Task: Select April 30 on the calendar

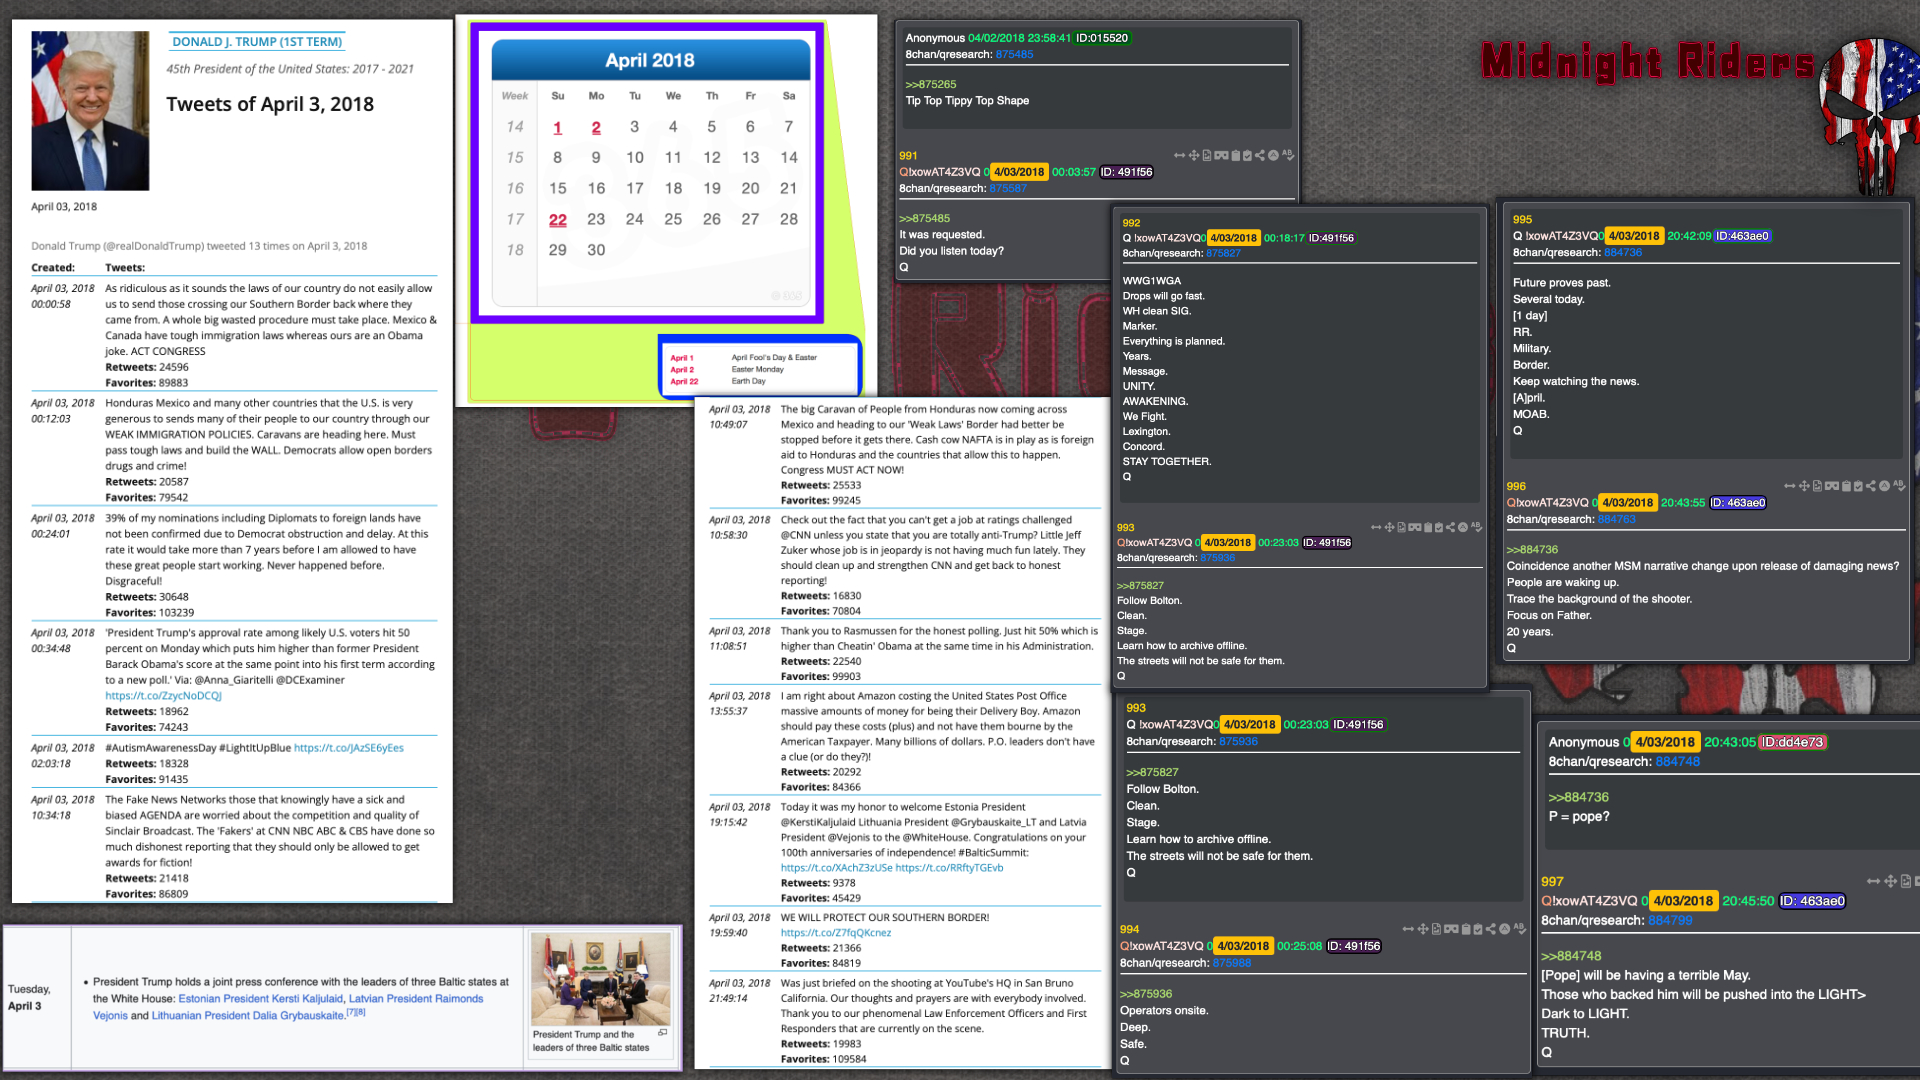Action: click(x=596, y=250)
